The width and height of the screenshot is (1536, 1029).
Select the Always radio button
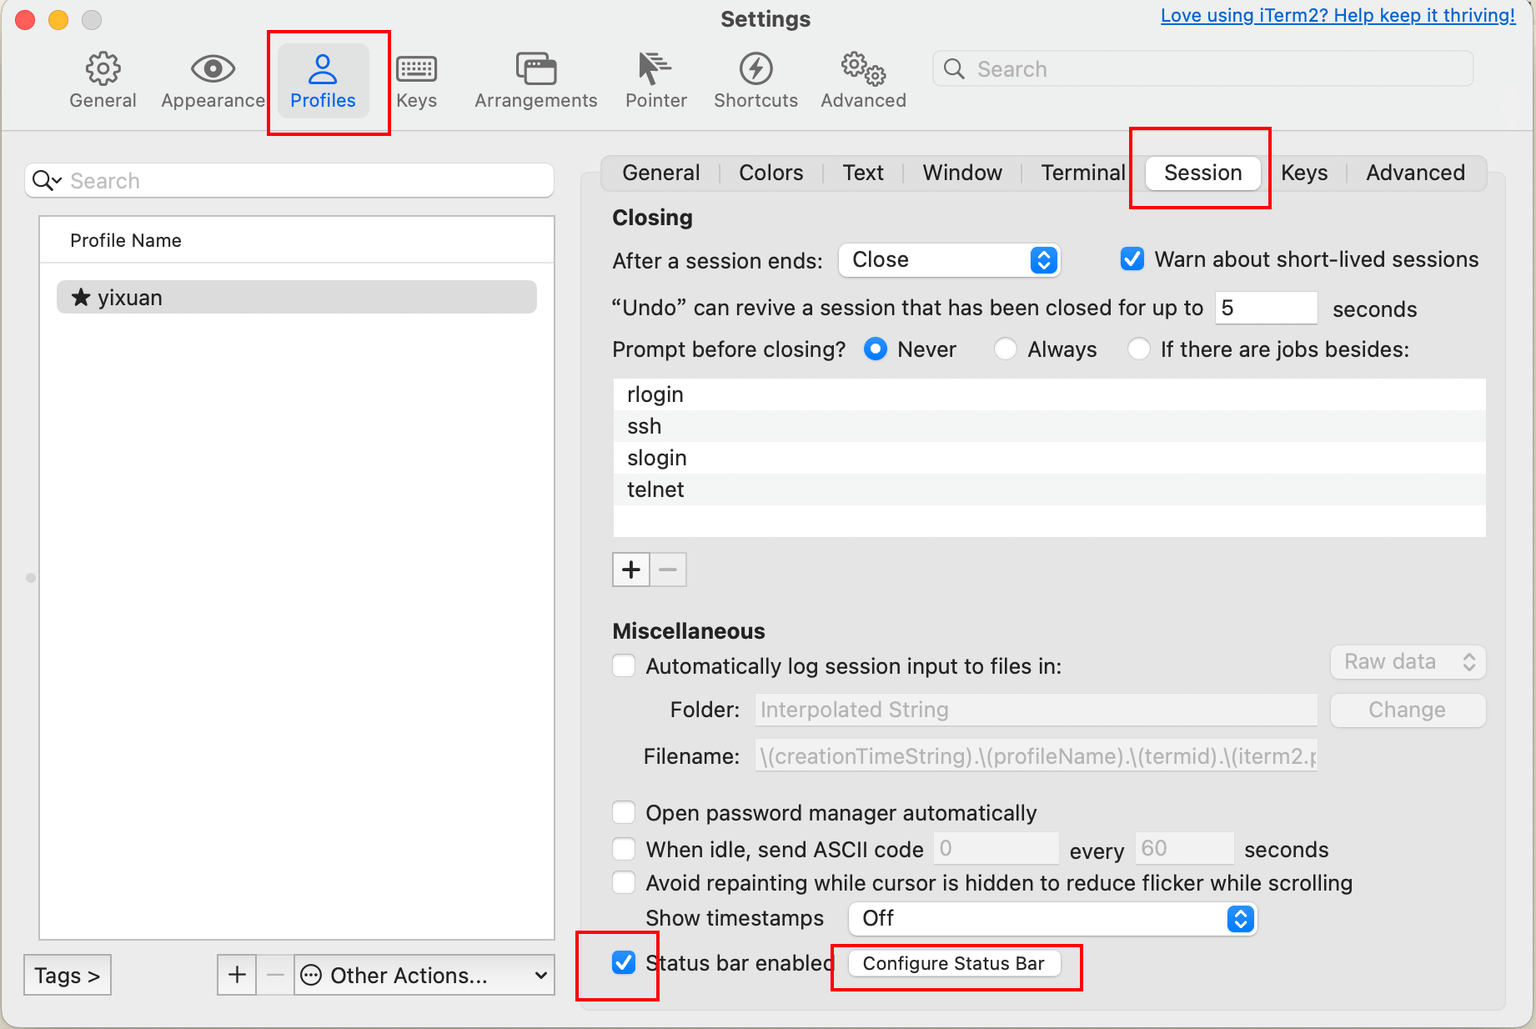pyautogui.click(x=1006, y=349)
